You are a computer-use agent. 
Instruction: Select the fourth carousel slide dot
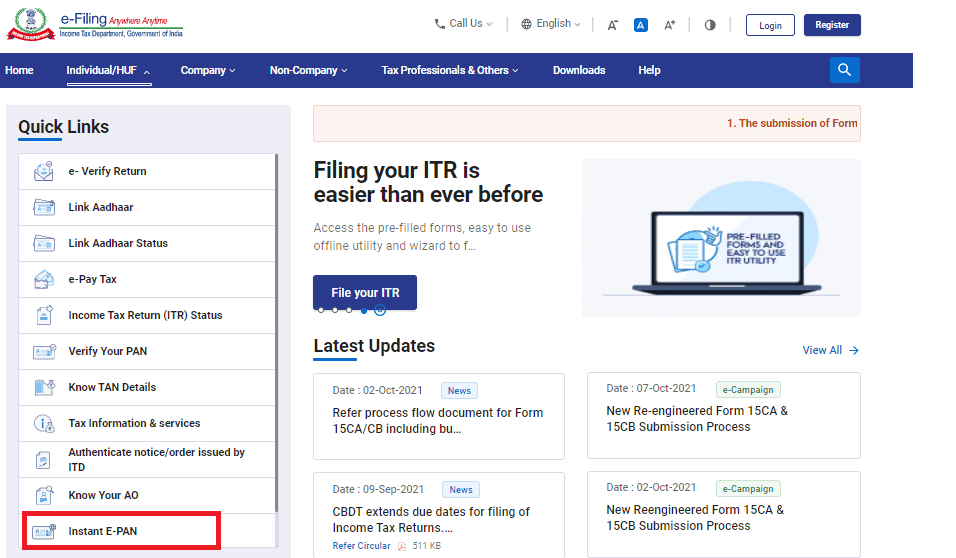click(x=364, y=310)
